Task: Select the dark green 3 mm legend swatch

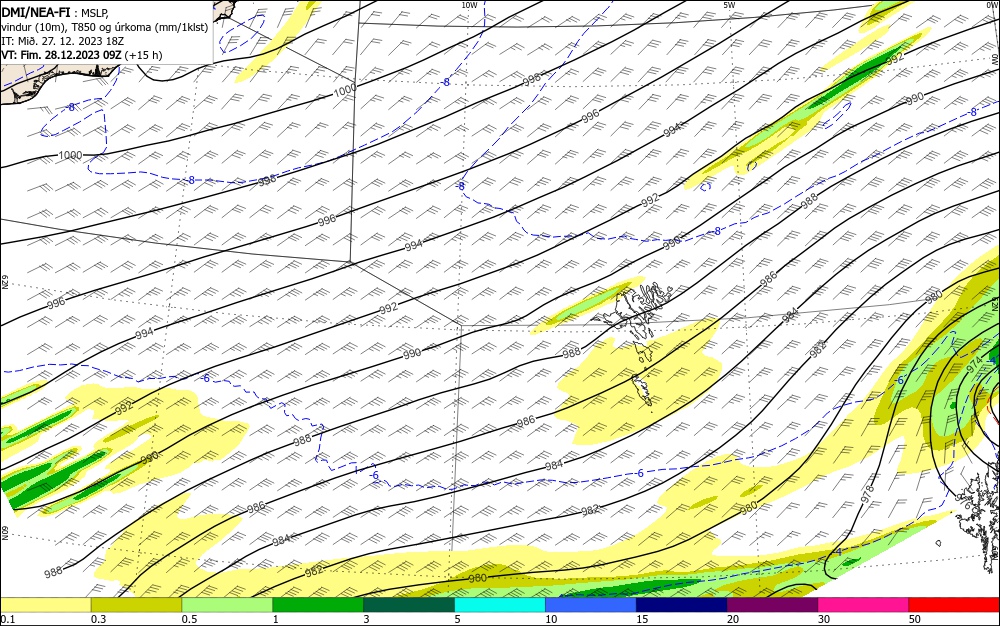Action: click(x=409, y=605)
